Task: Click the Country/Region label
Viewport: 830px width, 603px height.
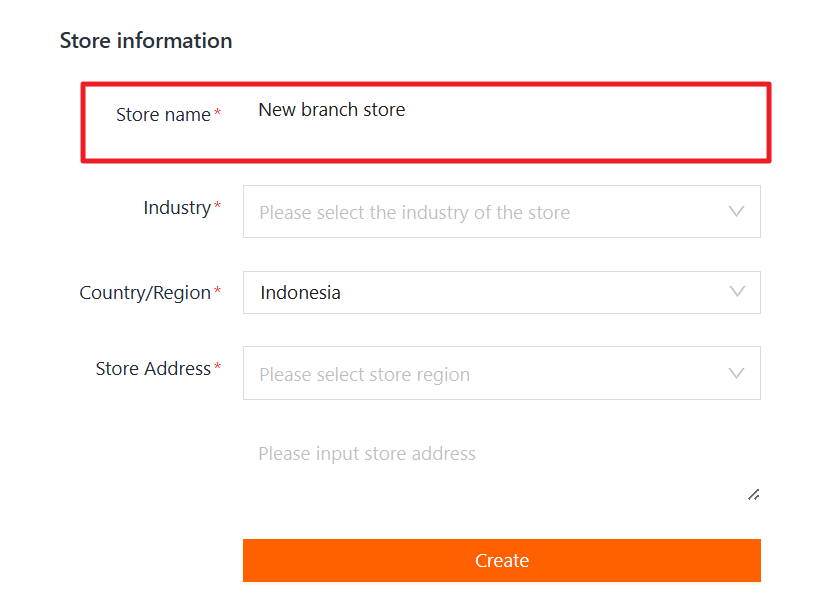Action: click(145, 293)
